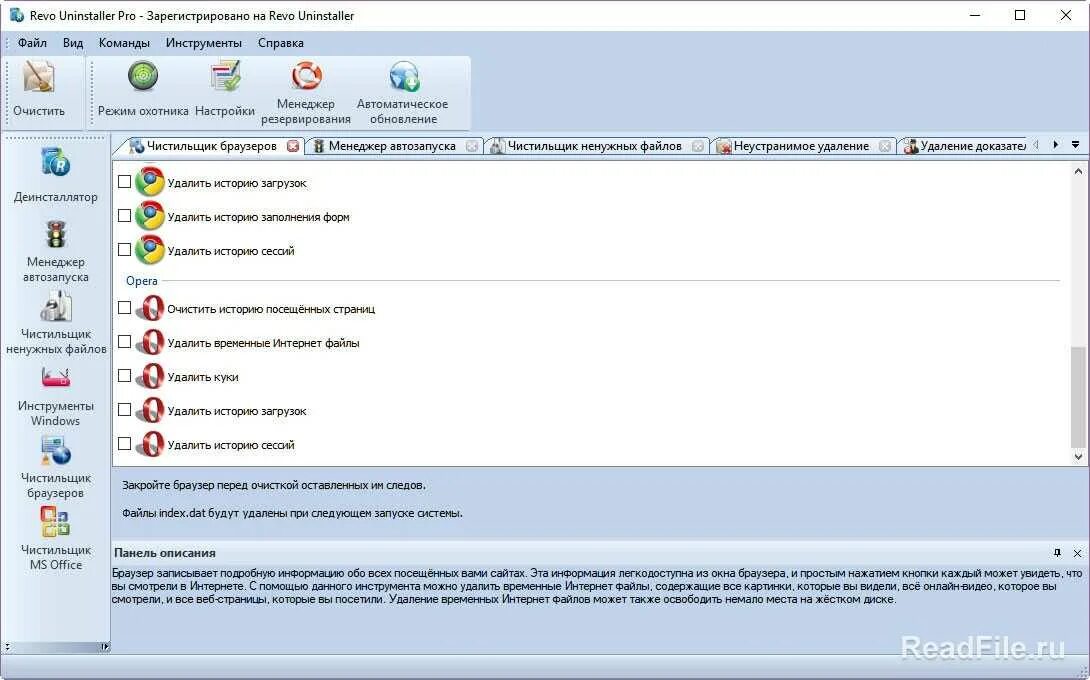Screen dimensions: 1090x680
Task: Check Chrome Удалить историю заполнения форм checkbox
Action: [x=124, y=216]
